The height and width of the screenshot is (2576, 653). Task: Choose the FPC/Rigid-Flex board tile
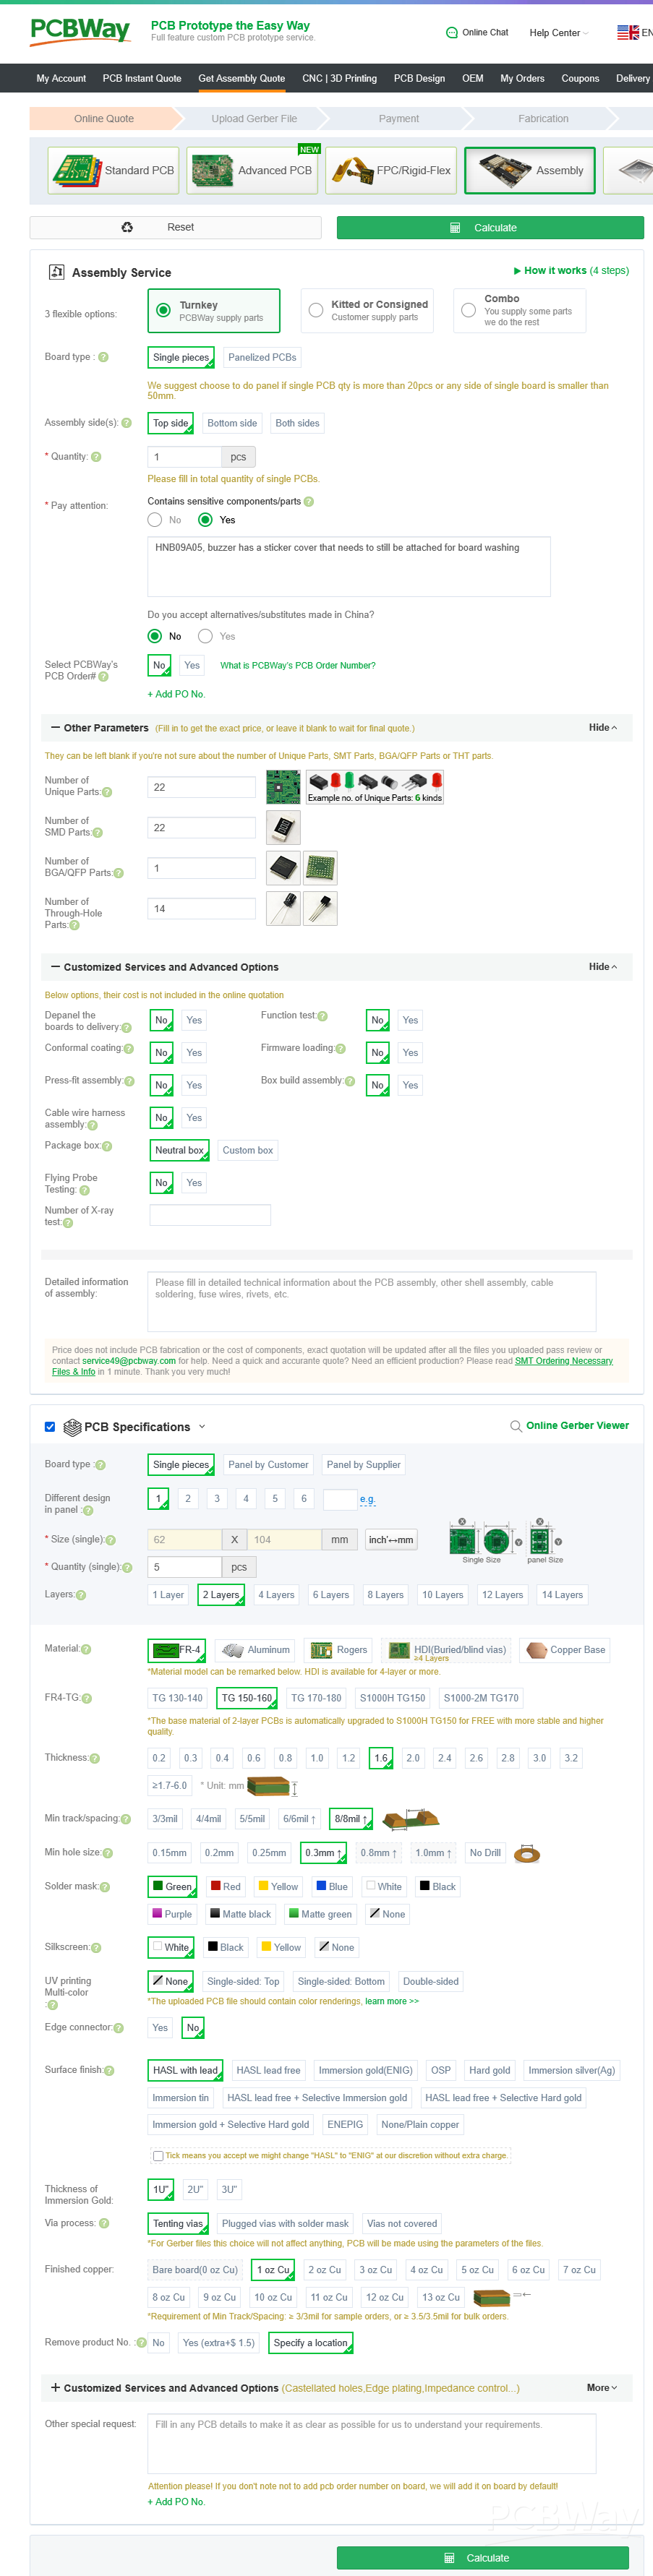[391, 170]
